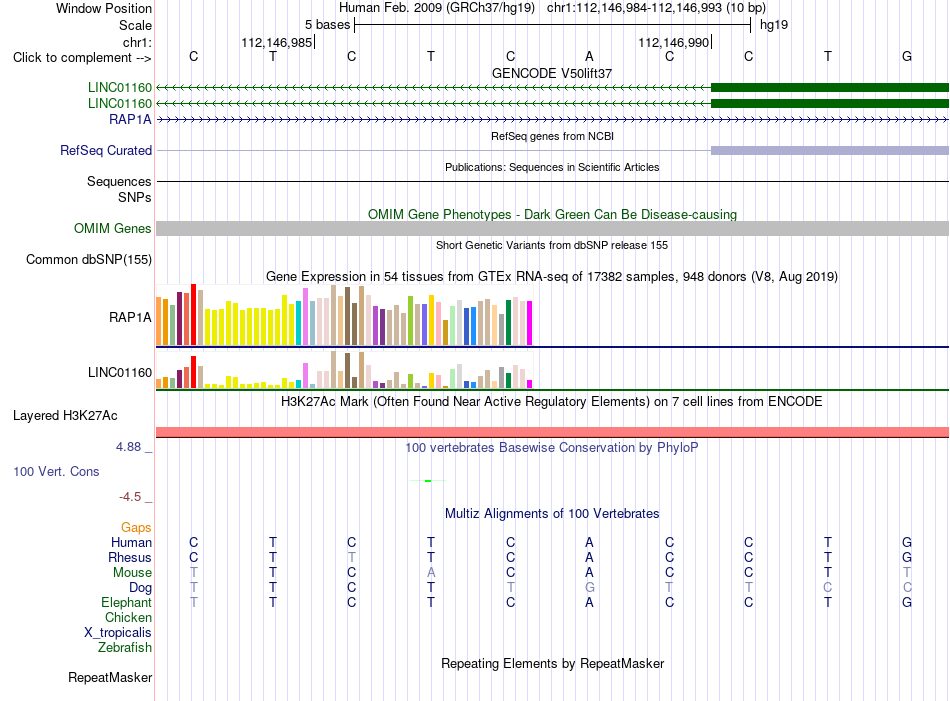950x701 pixels.
Task: Click the small green PhyloP conservation mark
Action: 428,480
